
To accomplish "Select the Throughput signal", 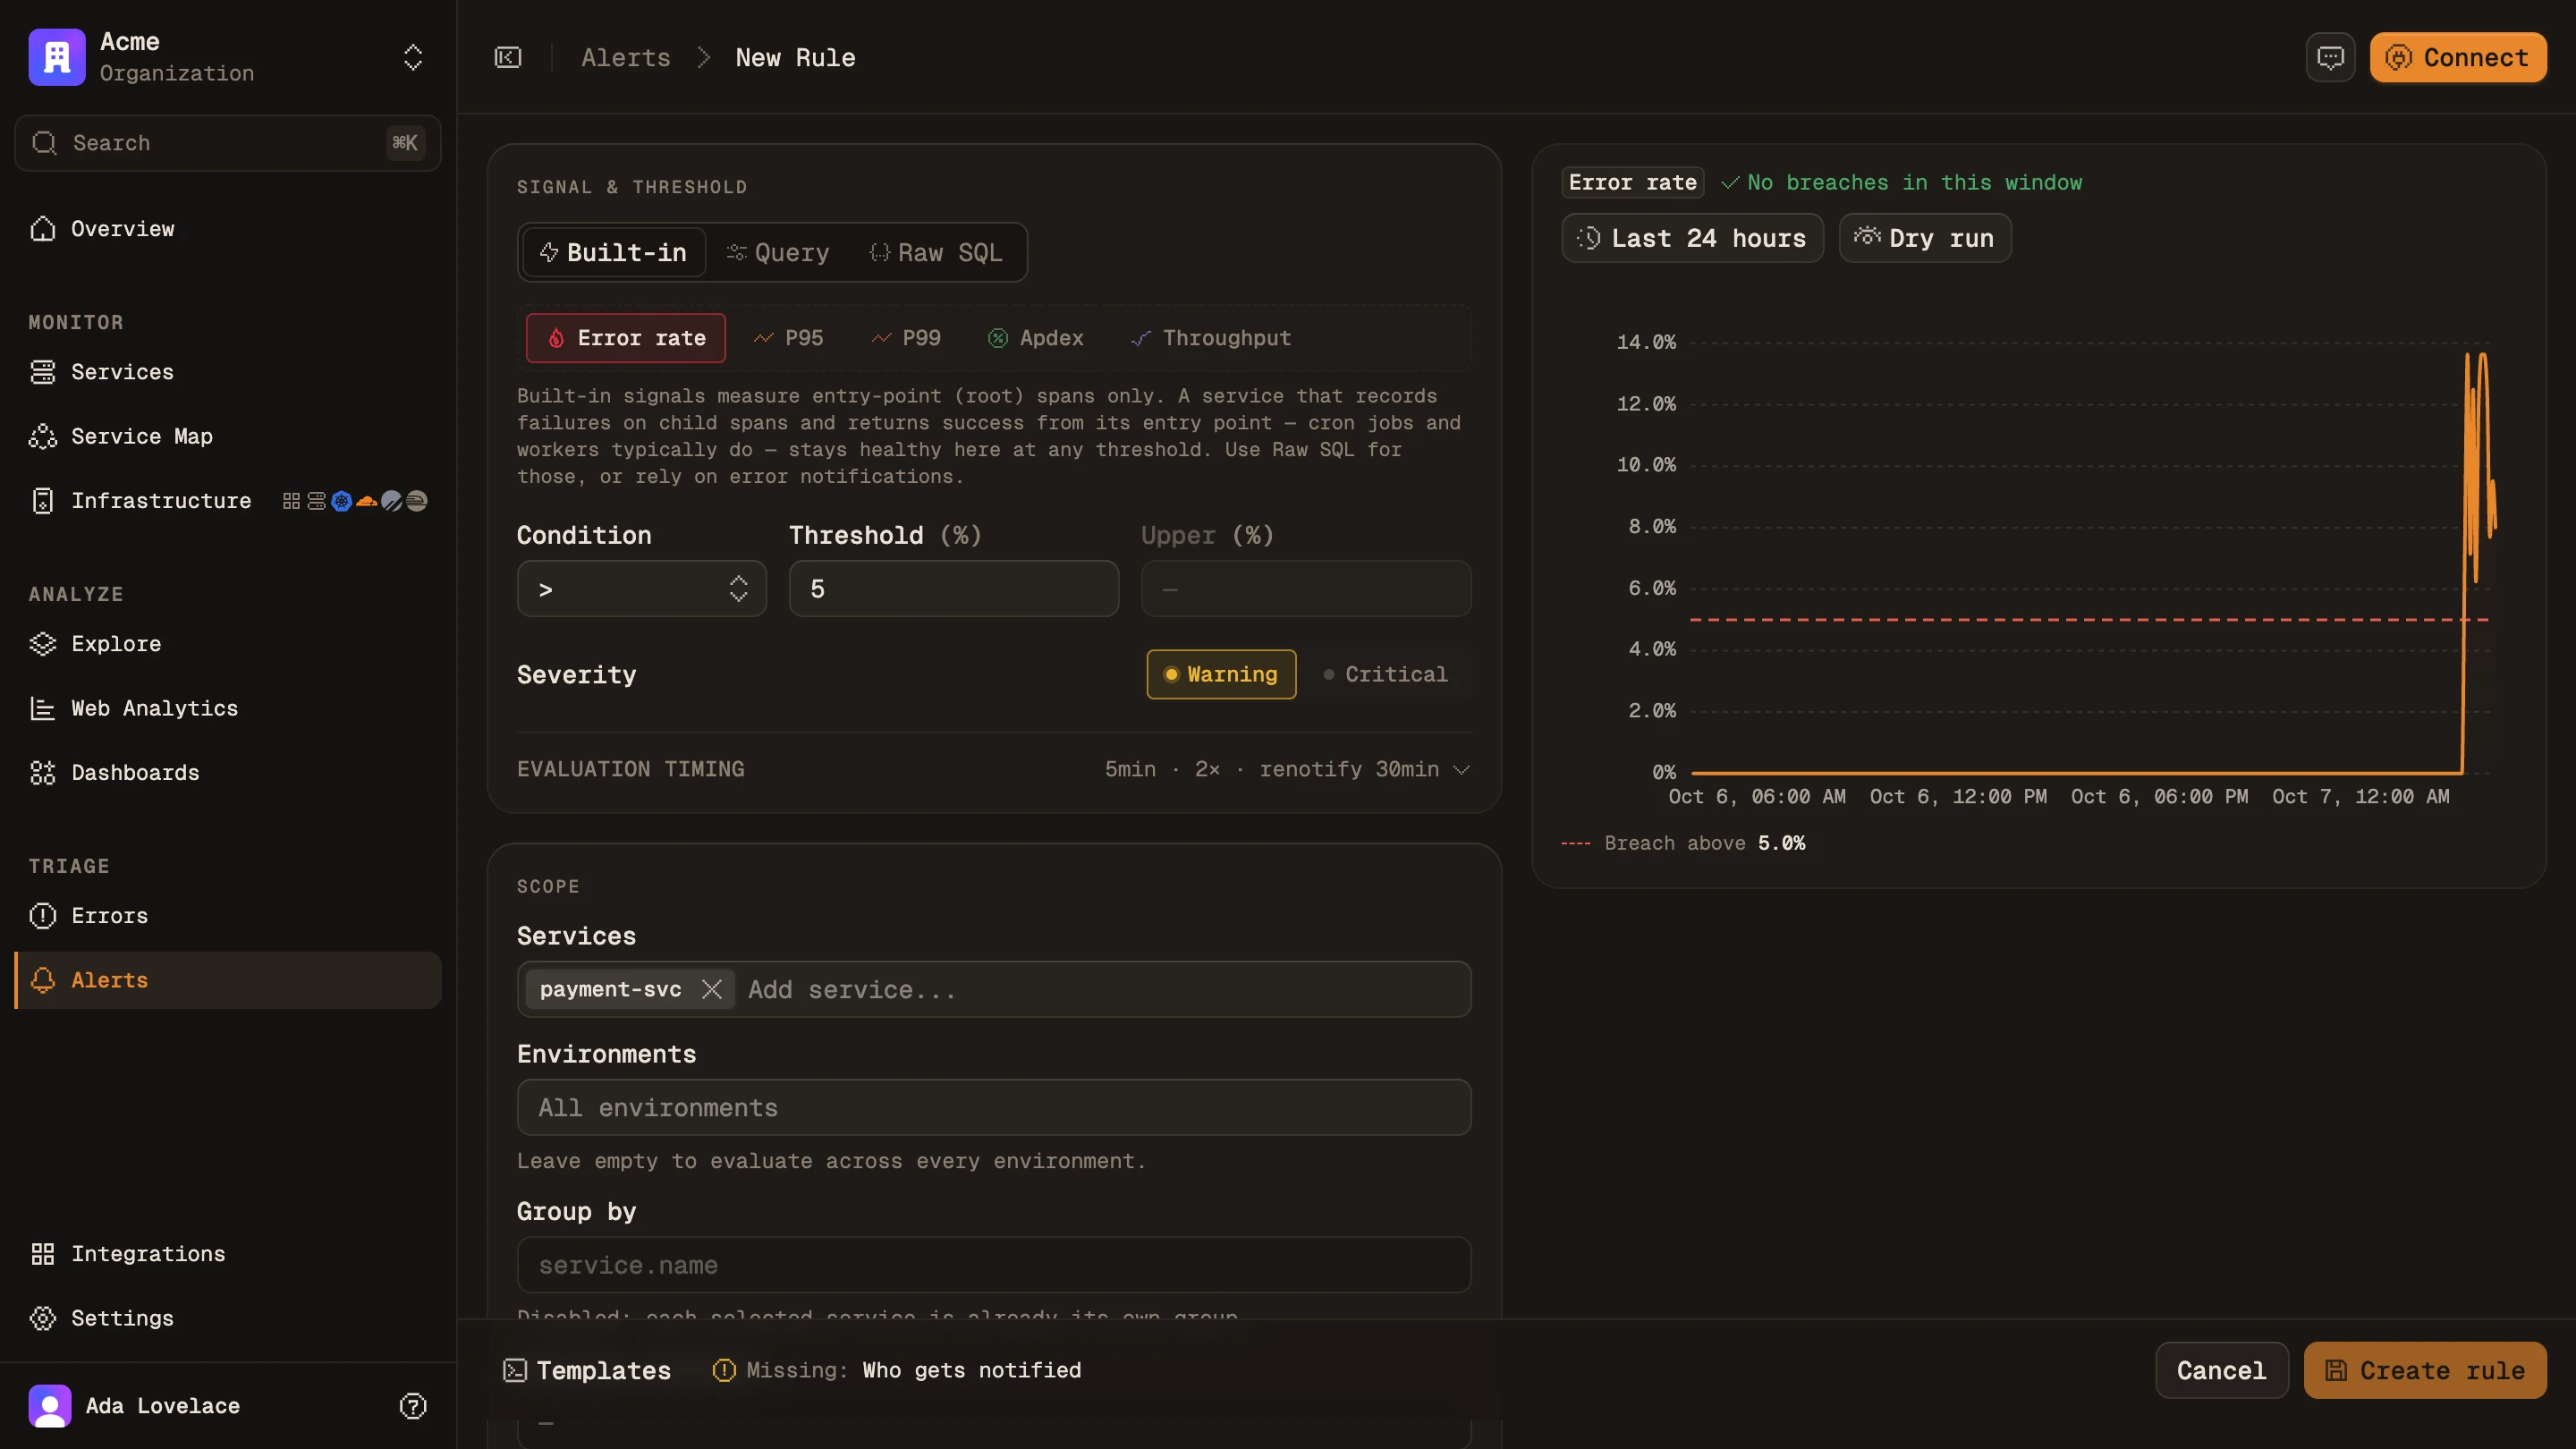I will click(x=1211, y=338).
